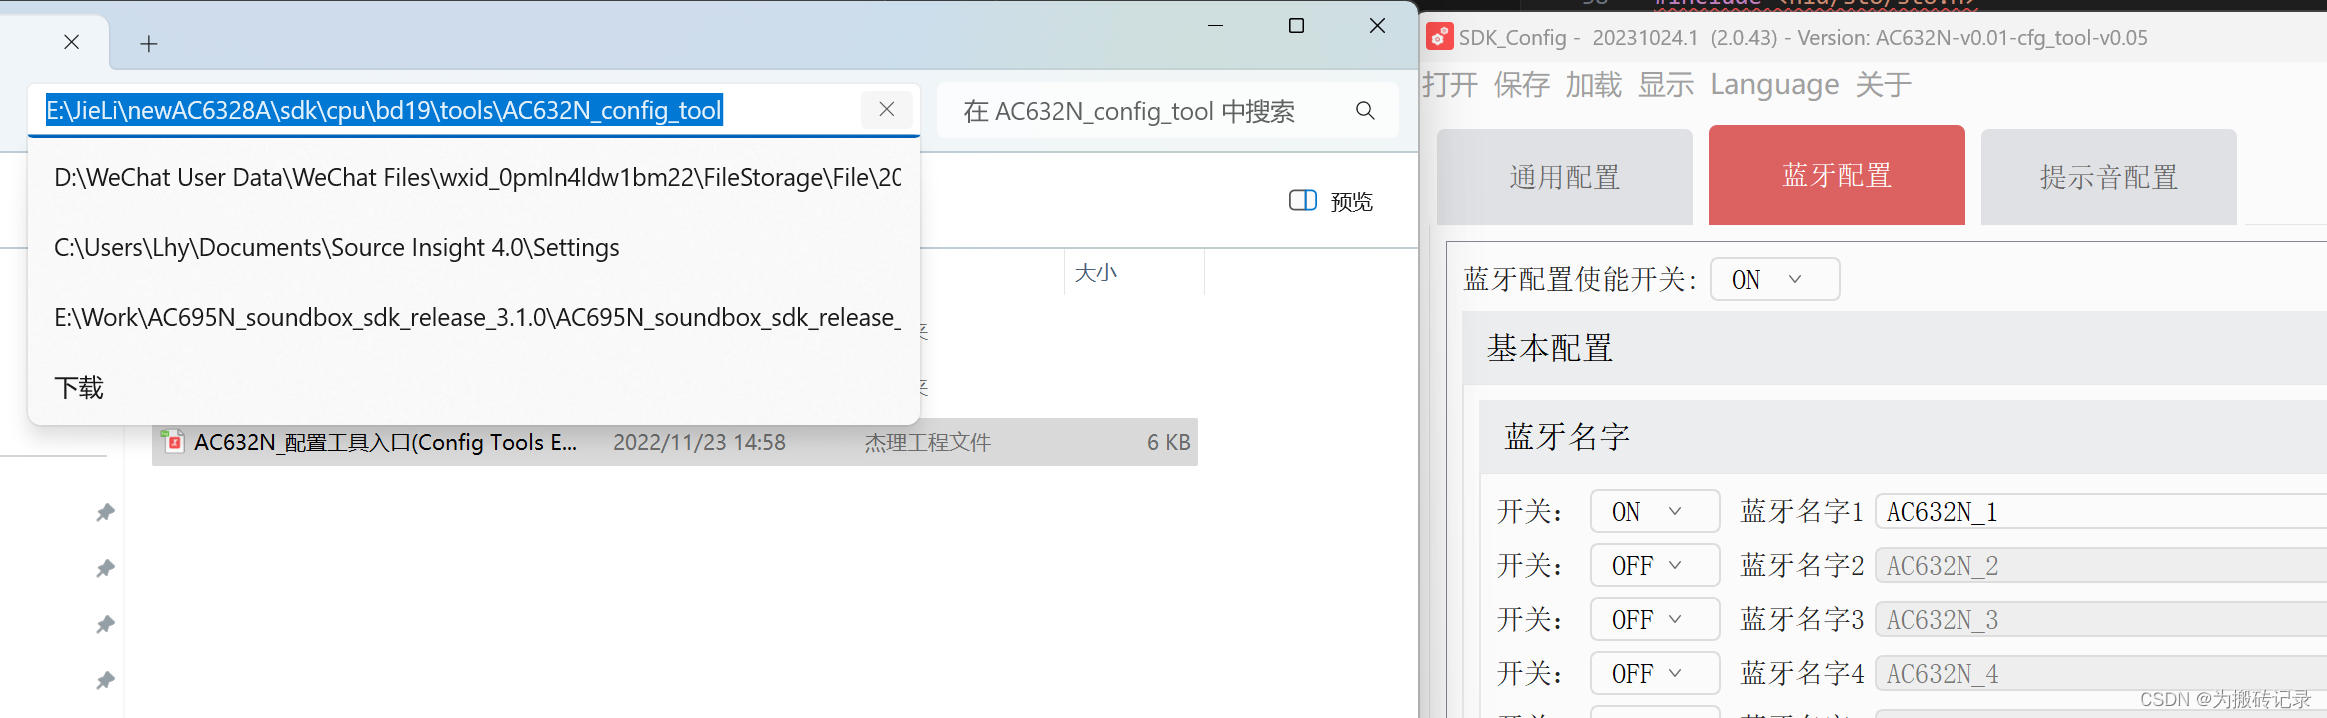
Task: Select the WeChat Files path suggestion
Action: pyautogui.click(x=474, y=178)
